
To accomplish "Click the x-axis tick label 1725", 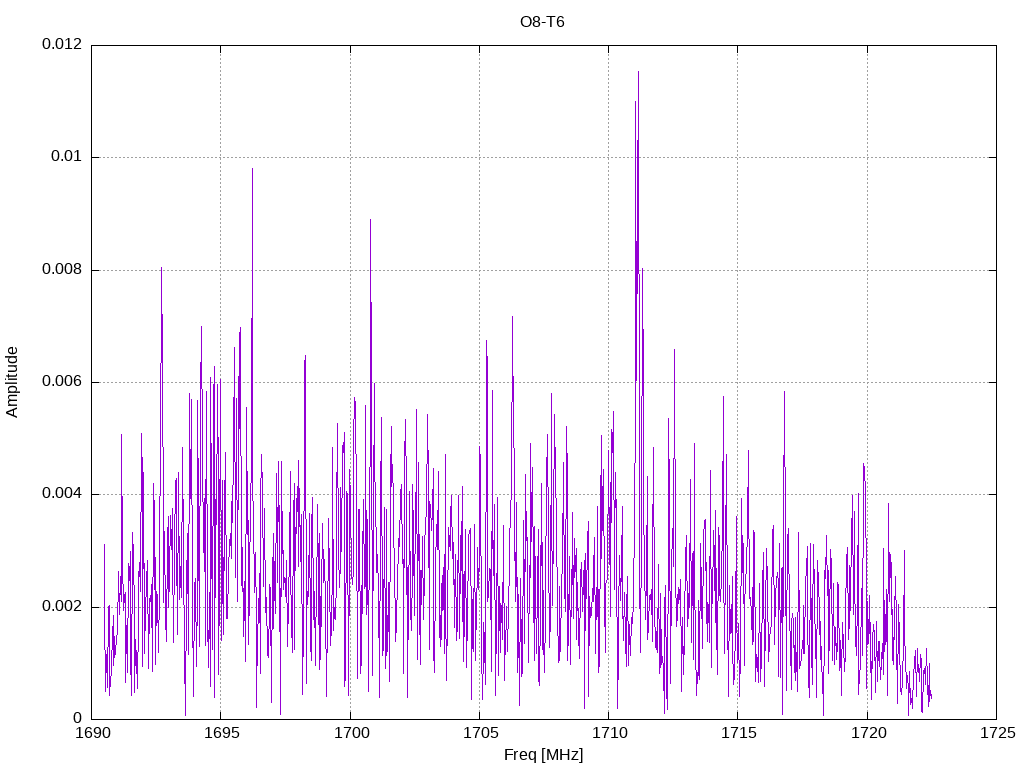I will 997,733.
